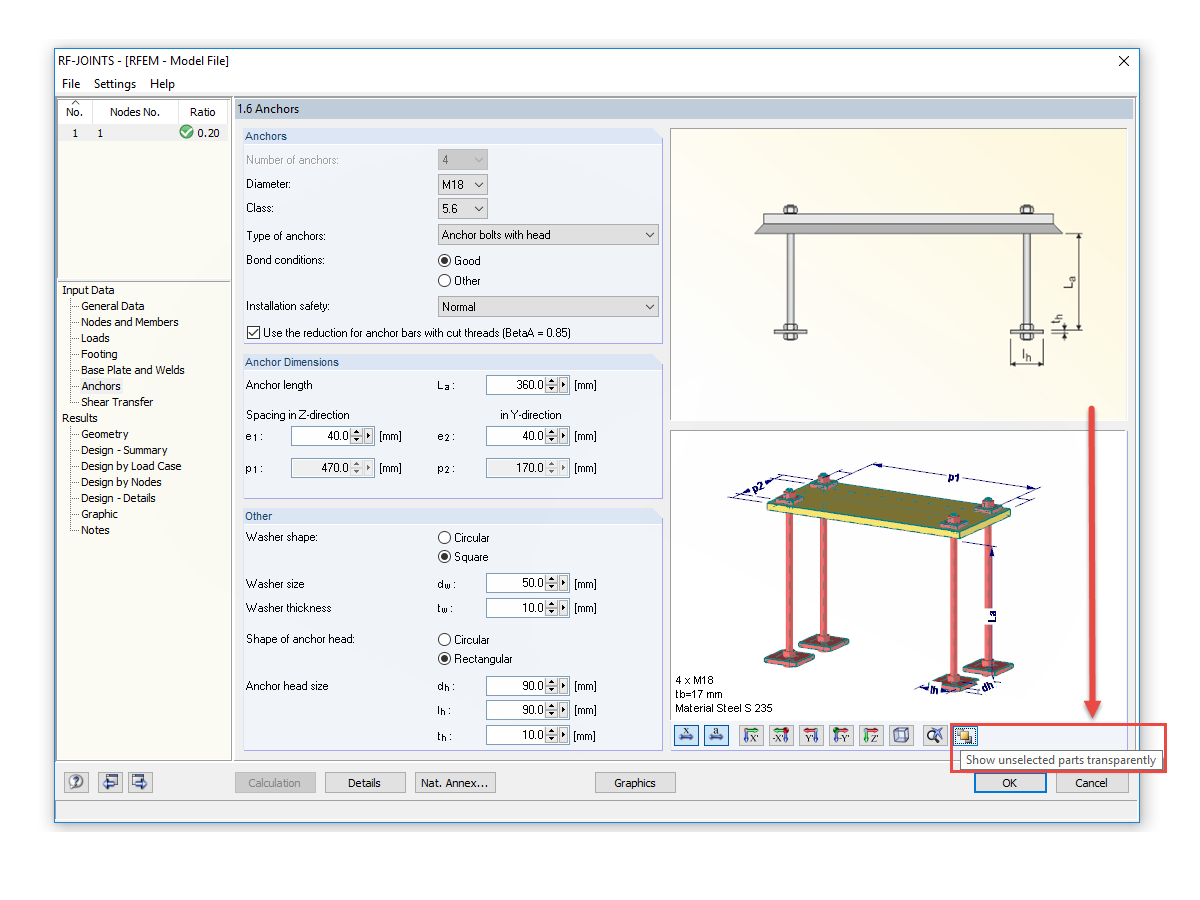Set view in X' direction
The height and width of the screenshot is (900, 1200).
pyautogui.click(x=751, y=736)
